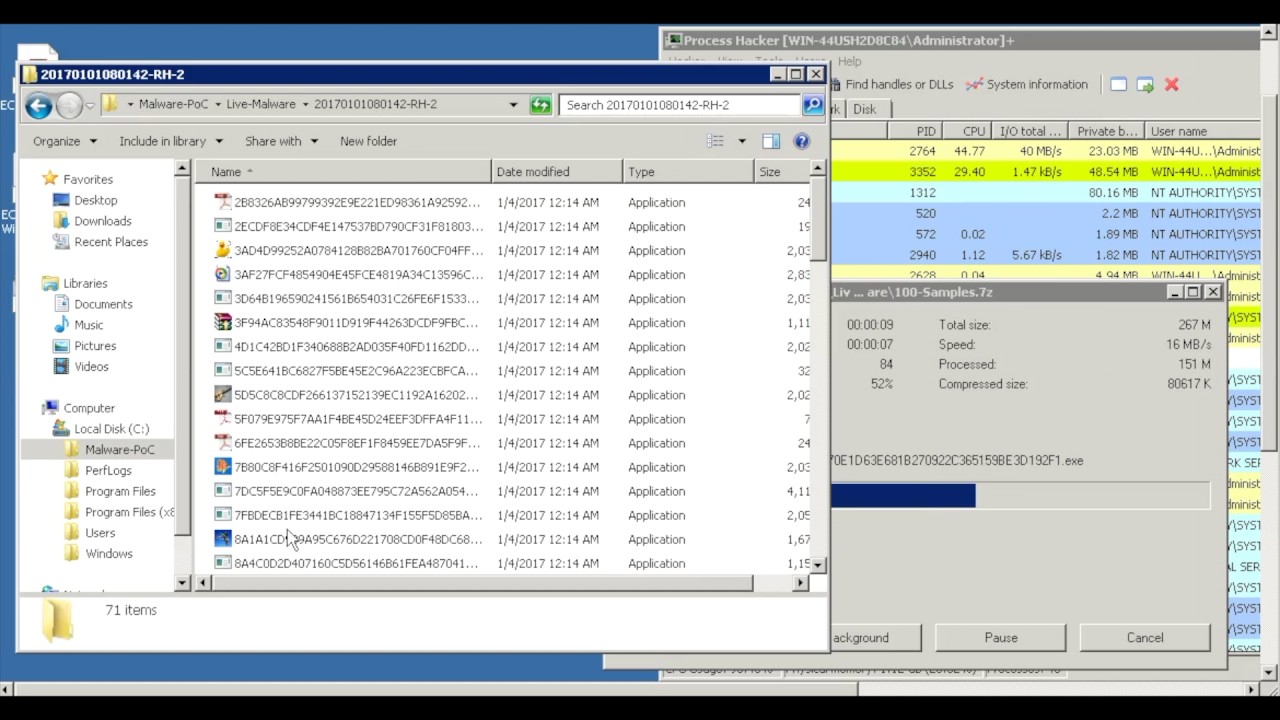Click in the Search 20170101080142-RH-2 field

pyautogui.click(x=680, y=105)
